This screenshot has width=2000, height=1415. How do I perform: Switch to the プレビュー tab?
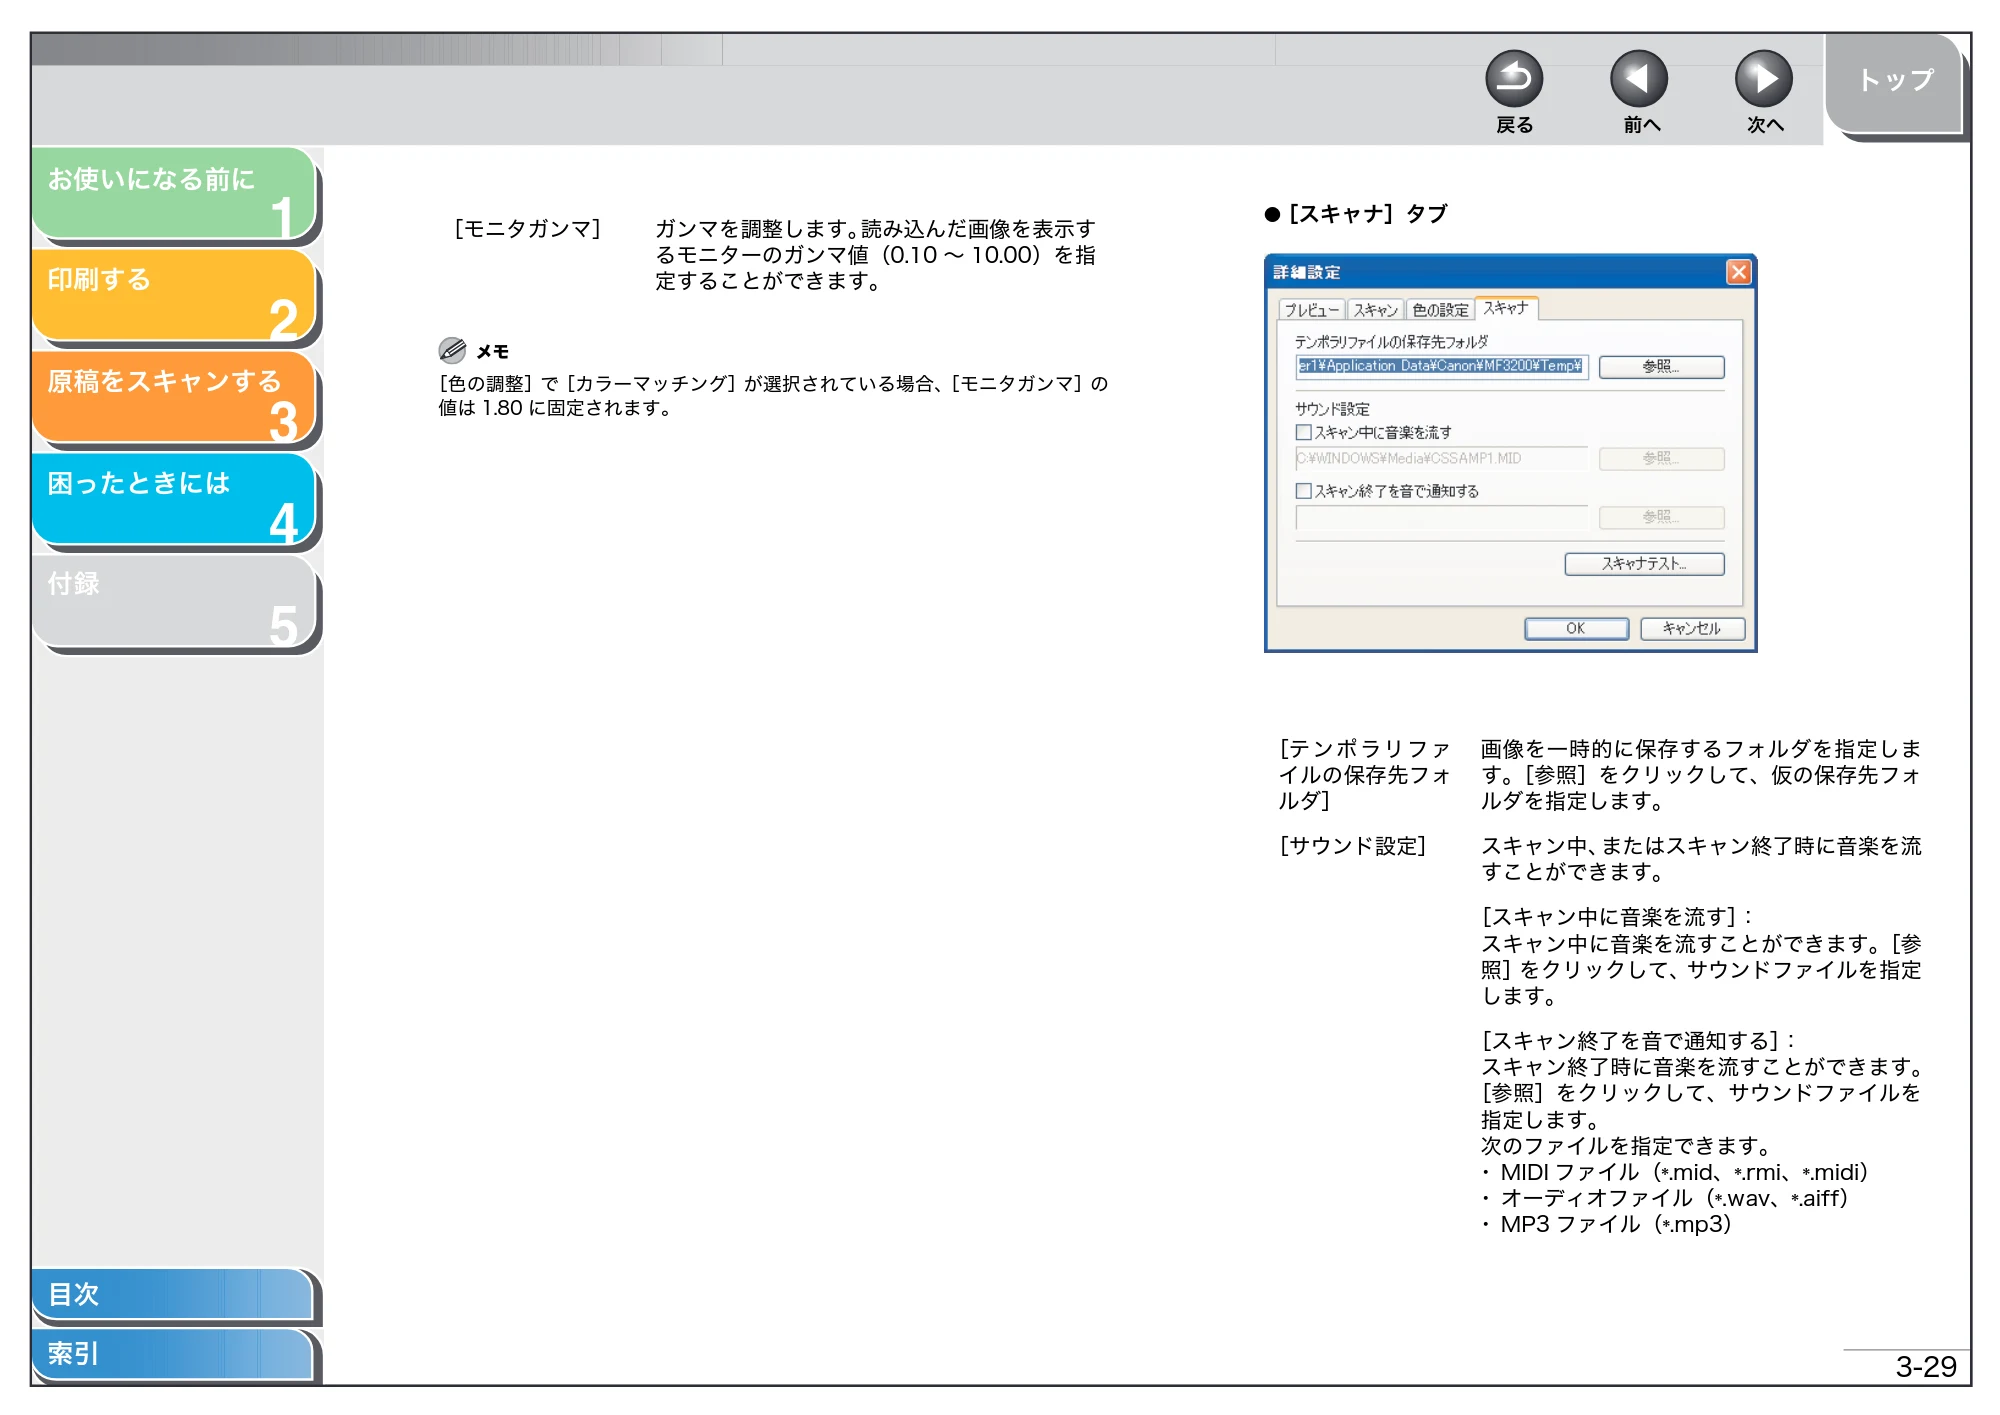1311,310
